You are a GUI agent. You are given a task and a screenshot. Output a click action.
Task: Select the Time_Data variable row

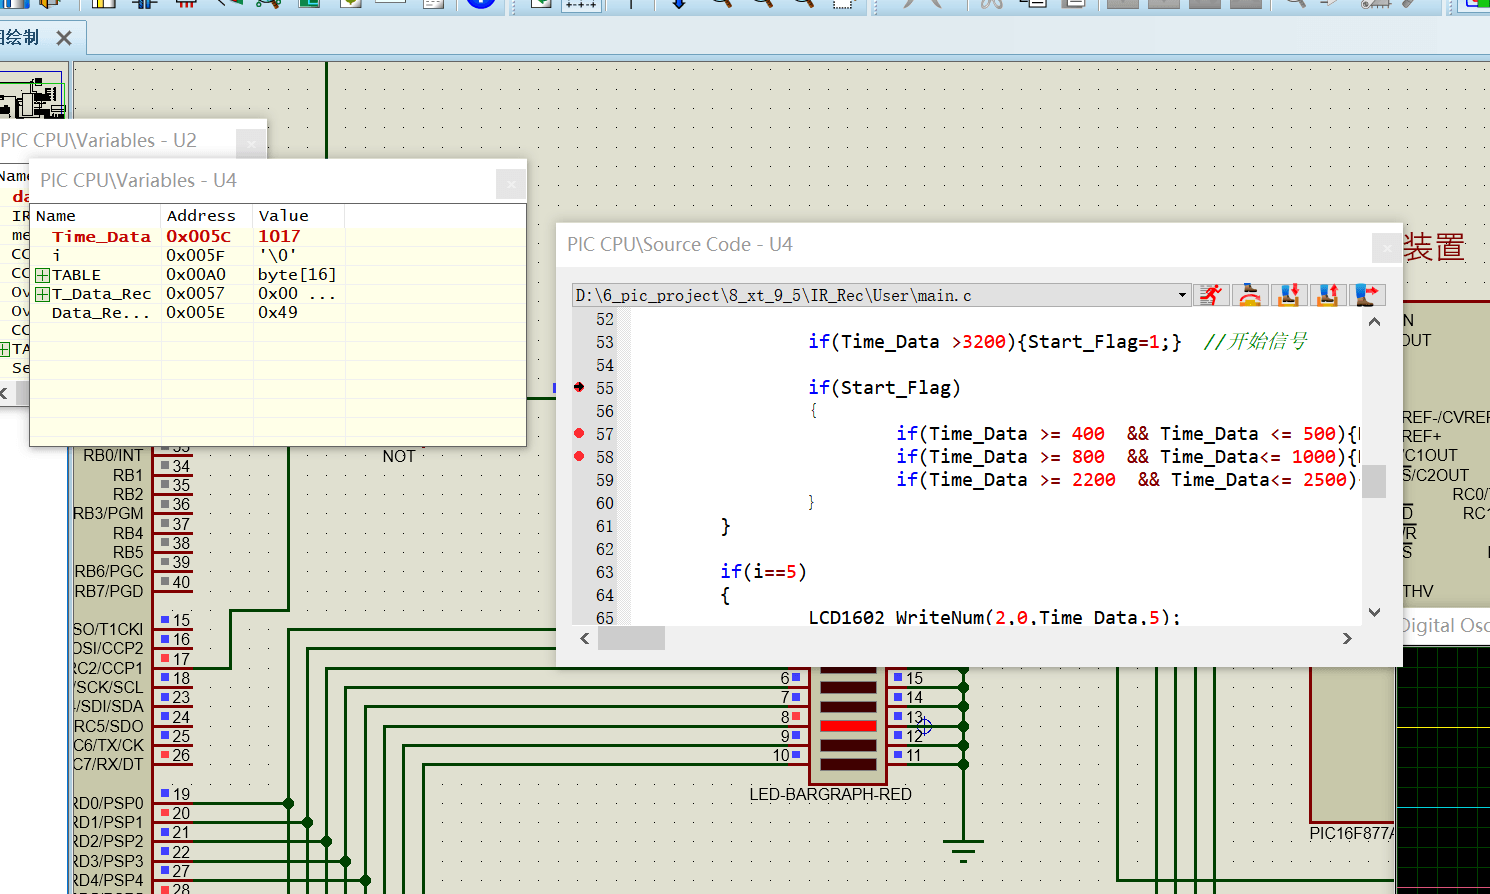click(101, 237)
